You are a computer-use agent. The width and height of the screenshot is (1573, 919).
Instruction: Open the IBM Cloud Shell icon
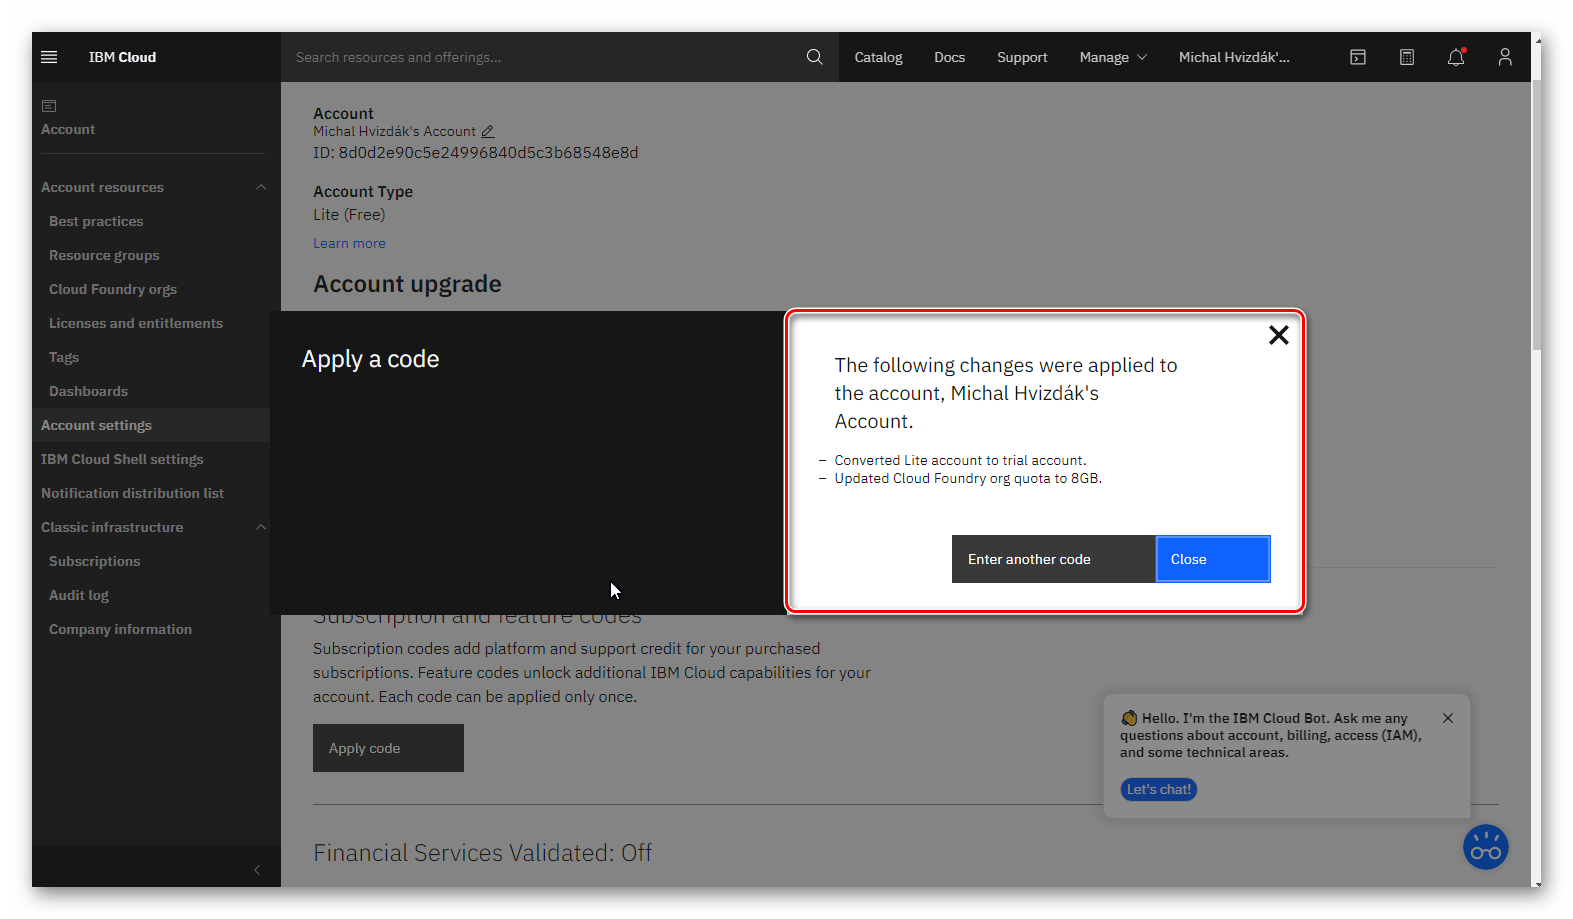1357,57
